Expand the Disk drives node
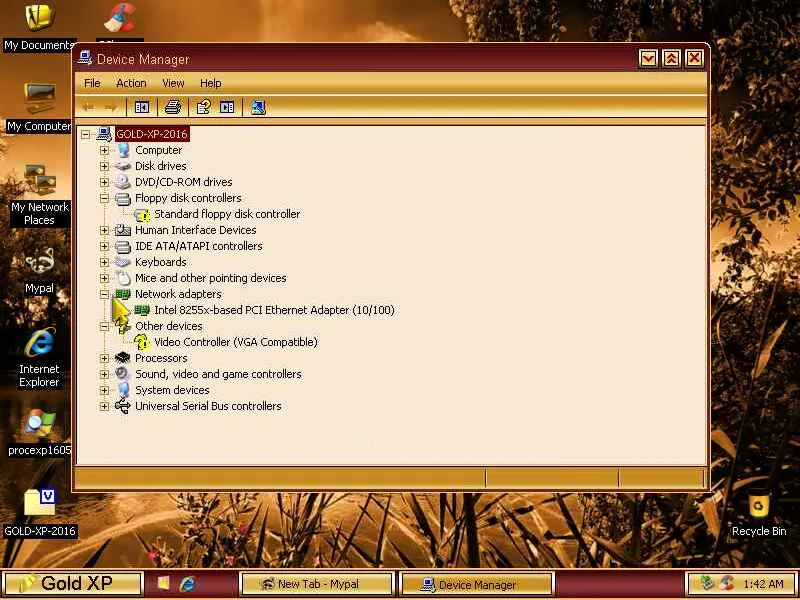 (x=105, y=166)
